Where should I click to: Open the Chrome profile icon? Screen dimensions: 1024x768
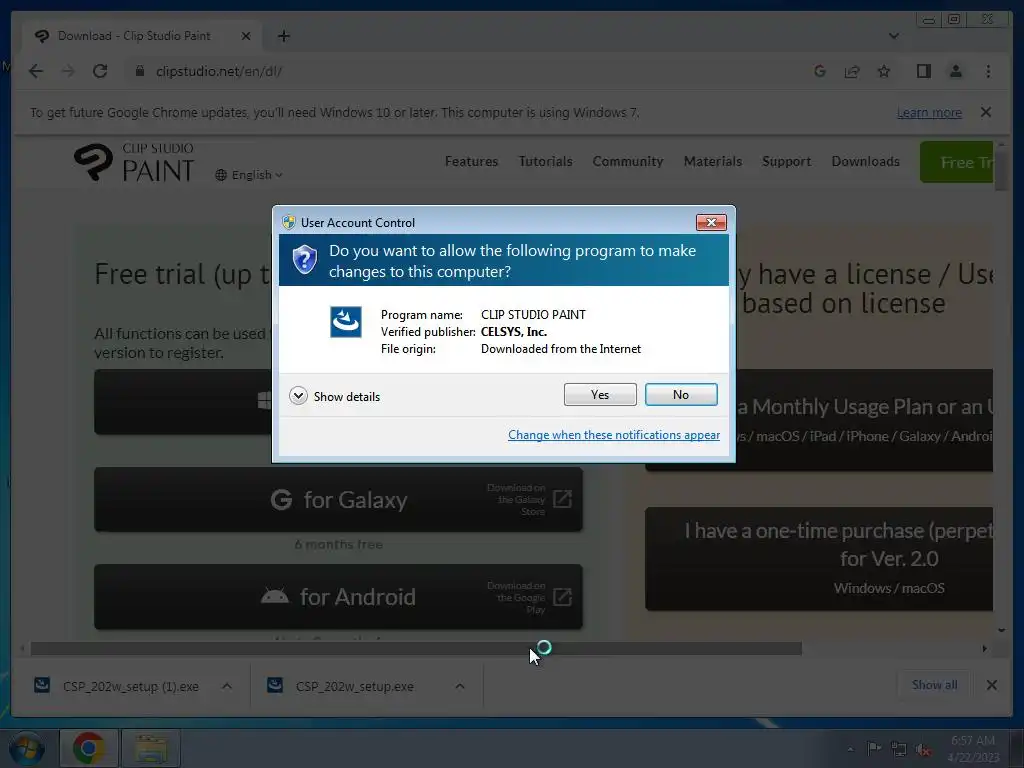point(955,71)
